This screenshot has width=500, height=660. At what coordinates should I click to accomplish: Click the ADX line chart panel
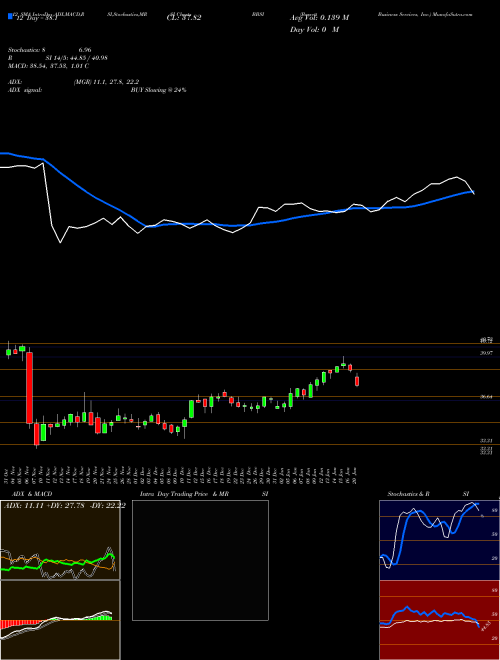click(60, 540)
